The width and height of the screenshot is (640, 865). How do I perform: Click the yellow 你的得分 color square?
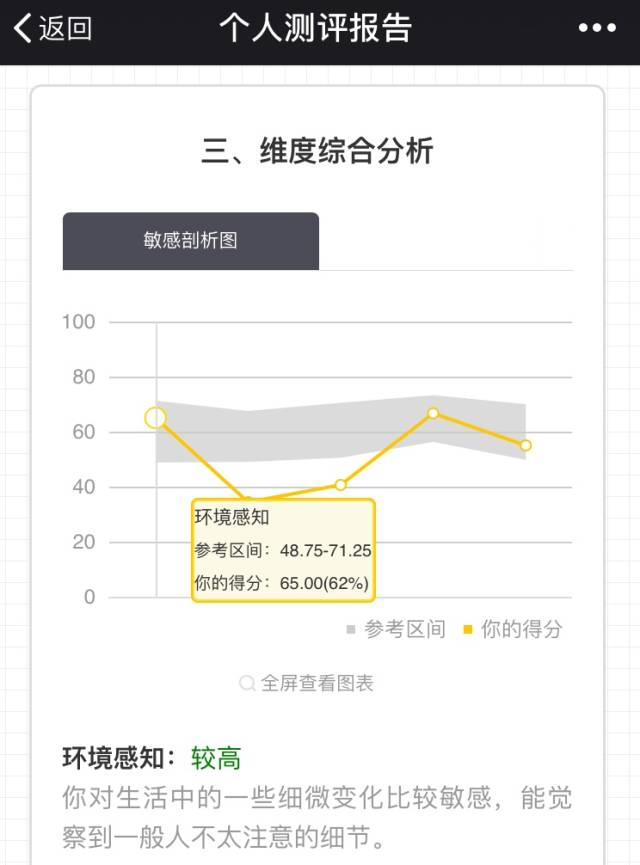tap(467, 630)
